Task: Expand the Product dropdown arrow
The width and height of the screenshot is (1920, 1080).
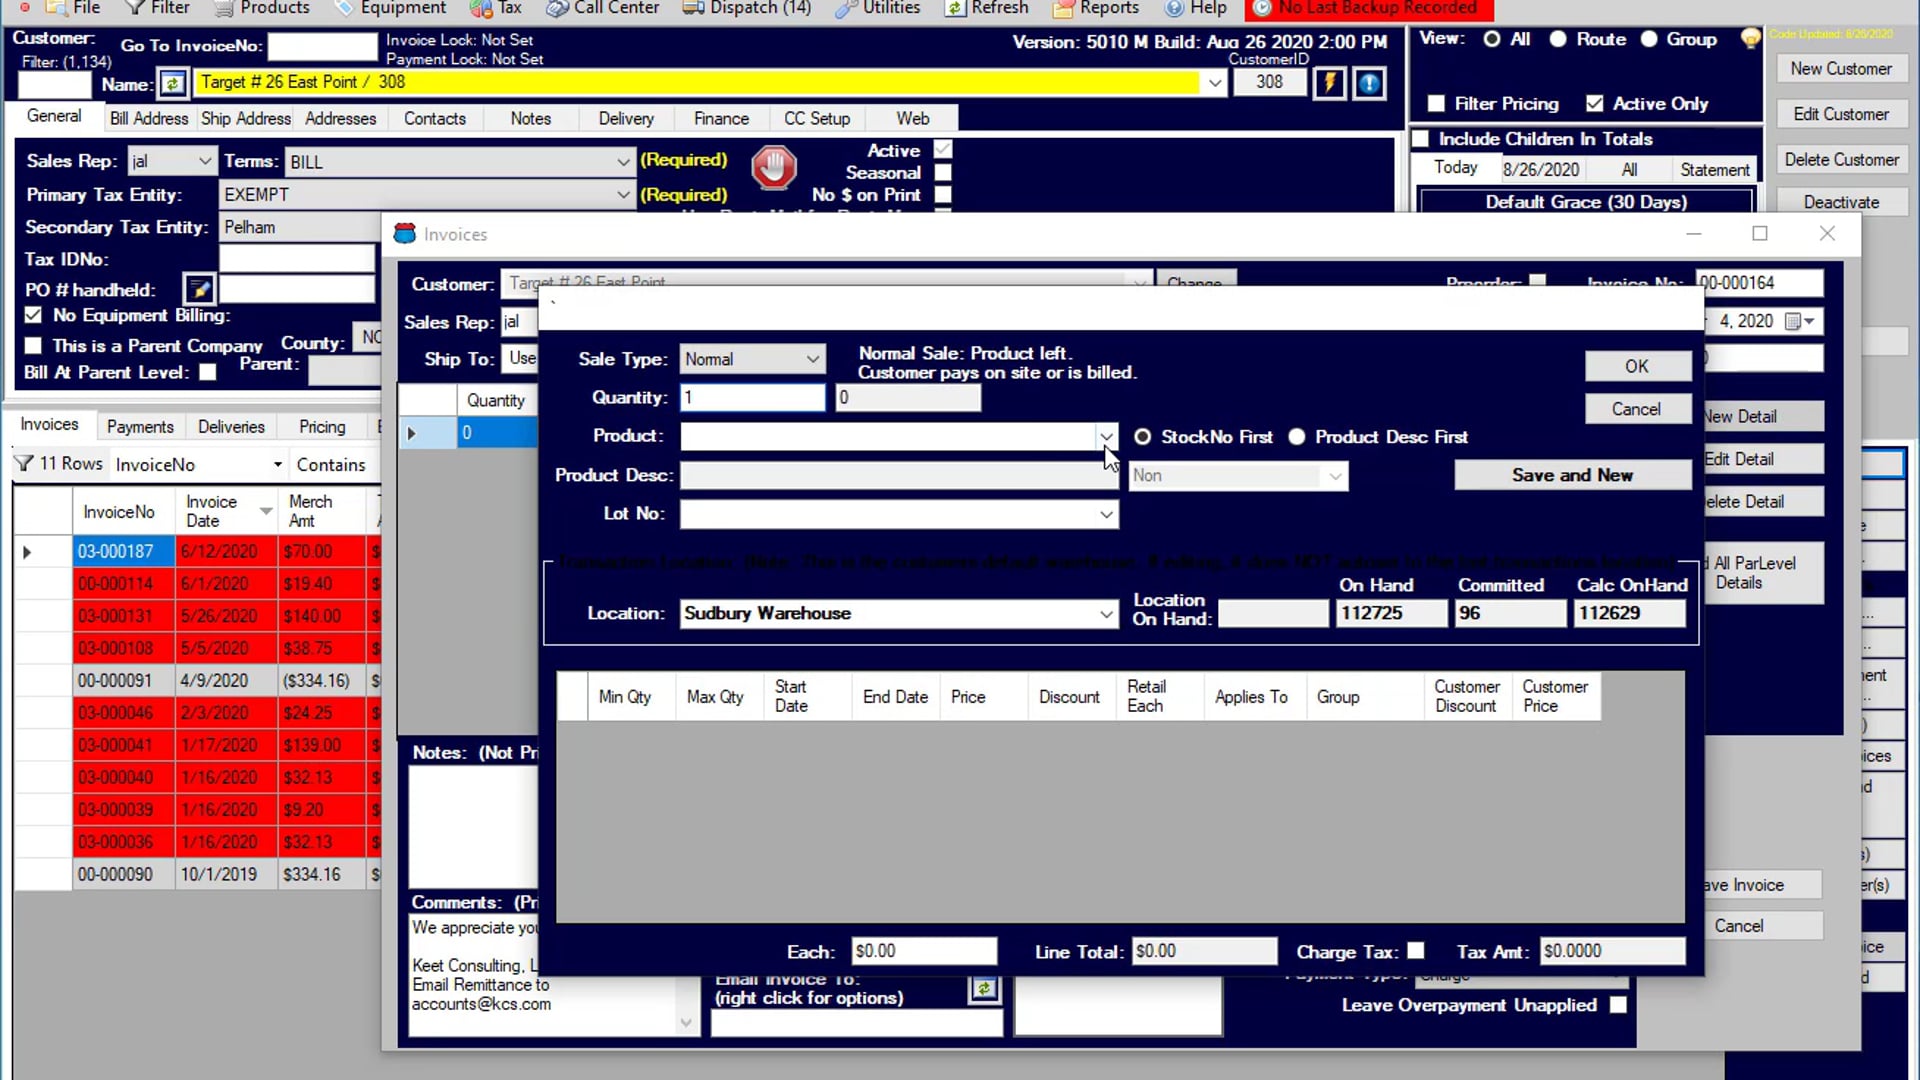Action: (x=1106, y=437)
